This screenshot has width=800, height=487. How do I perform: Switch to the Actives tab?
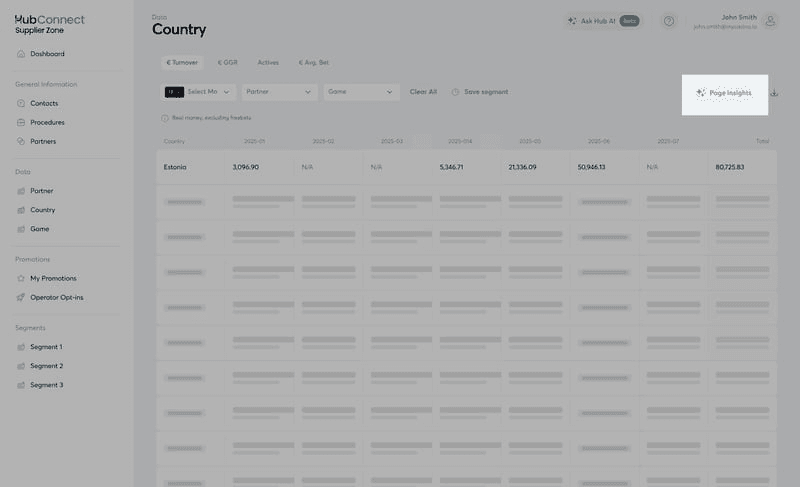coord(268,62)
